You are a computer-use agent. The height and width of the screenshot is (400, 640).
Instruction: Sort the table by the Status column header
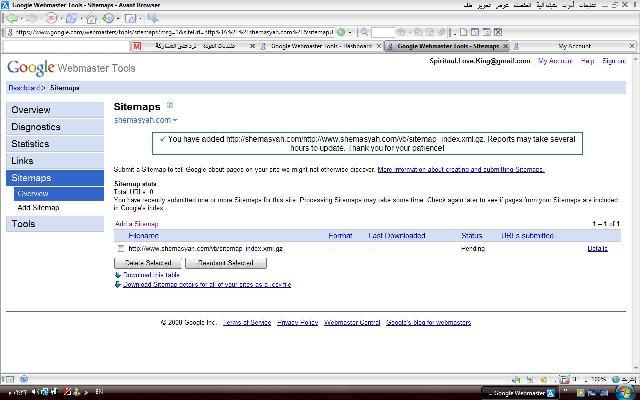(x=471, y=236)
